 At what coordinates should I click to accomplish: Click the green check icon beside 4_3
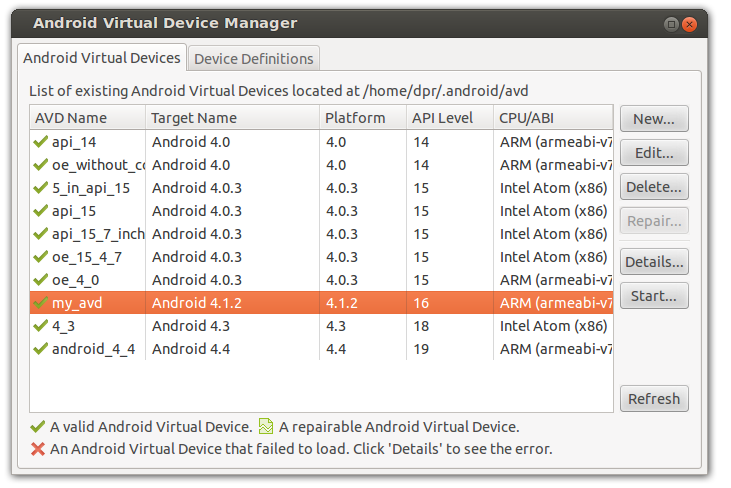pyautogui.click(x=41, y=325)
